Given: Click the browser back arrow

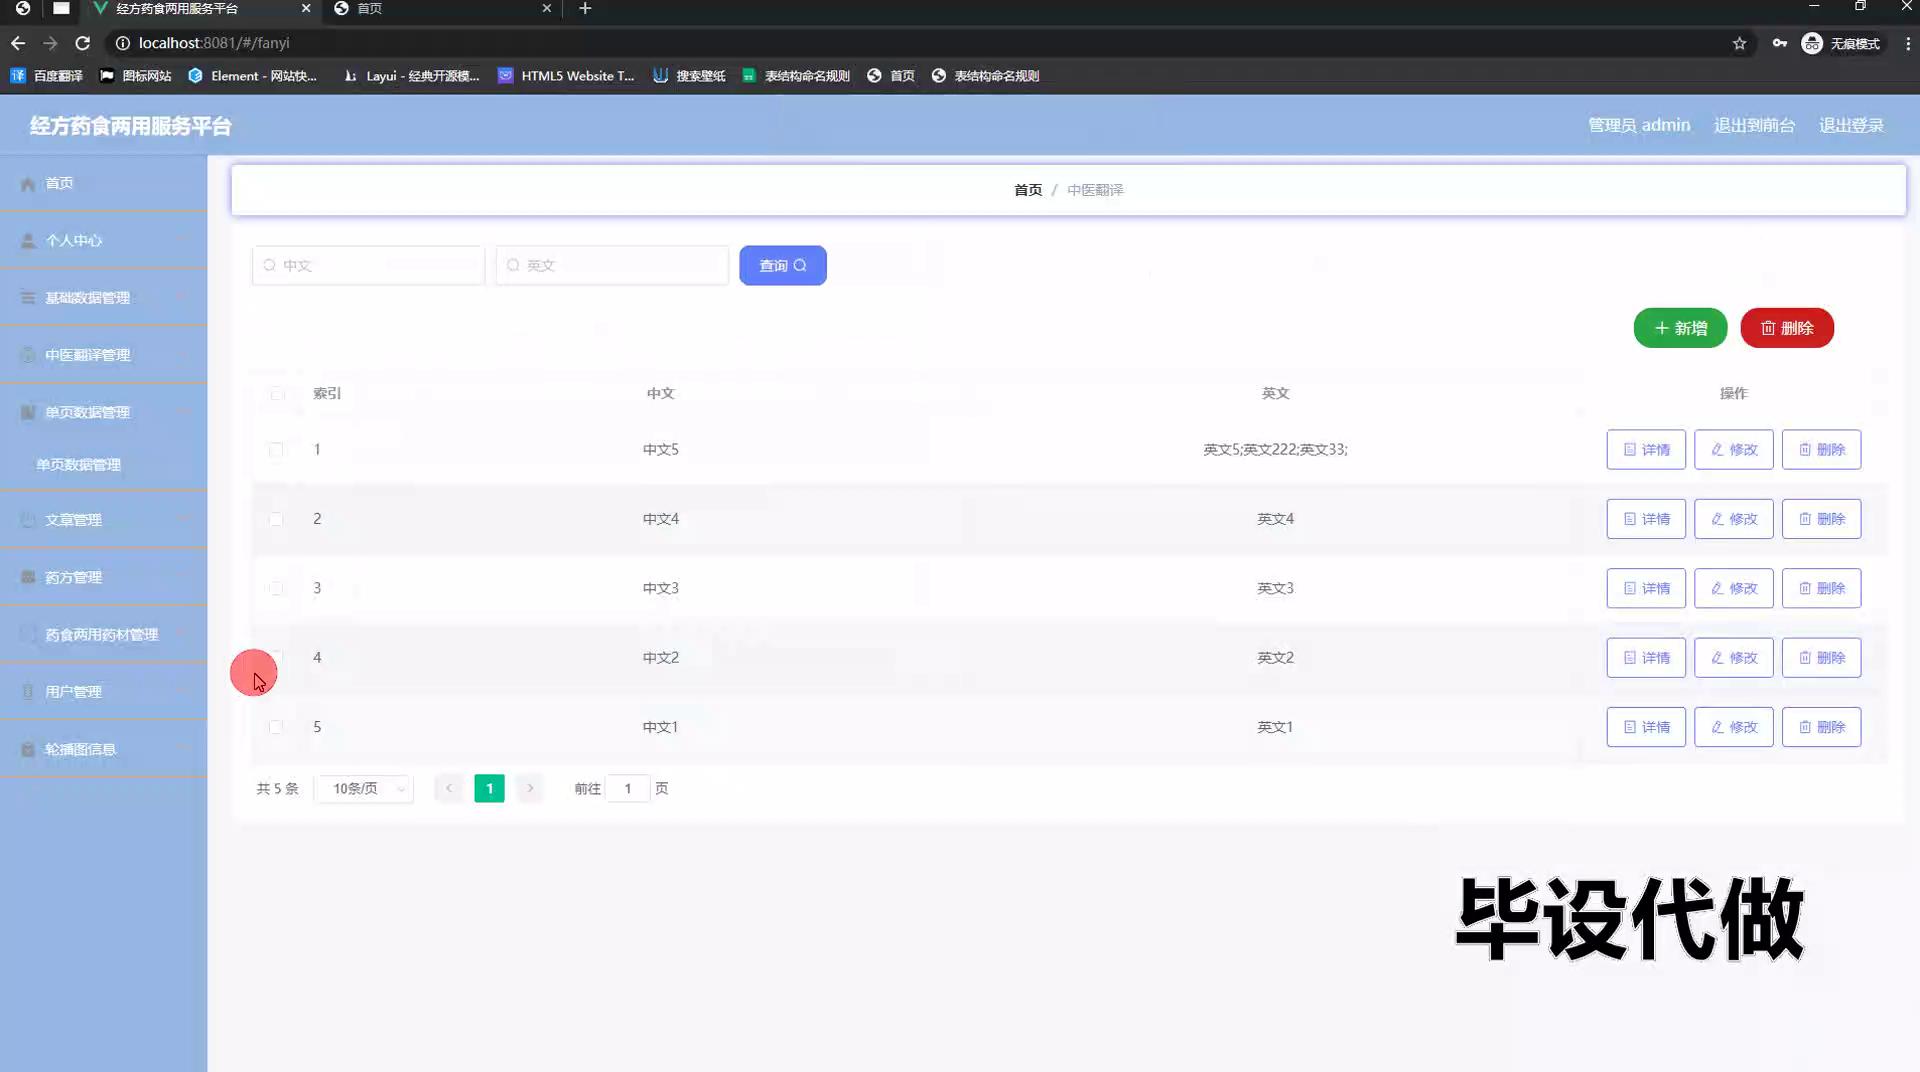Looking at the screenshot, I should pos(18,43).
